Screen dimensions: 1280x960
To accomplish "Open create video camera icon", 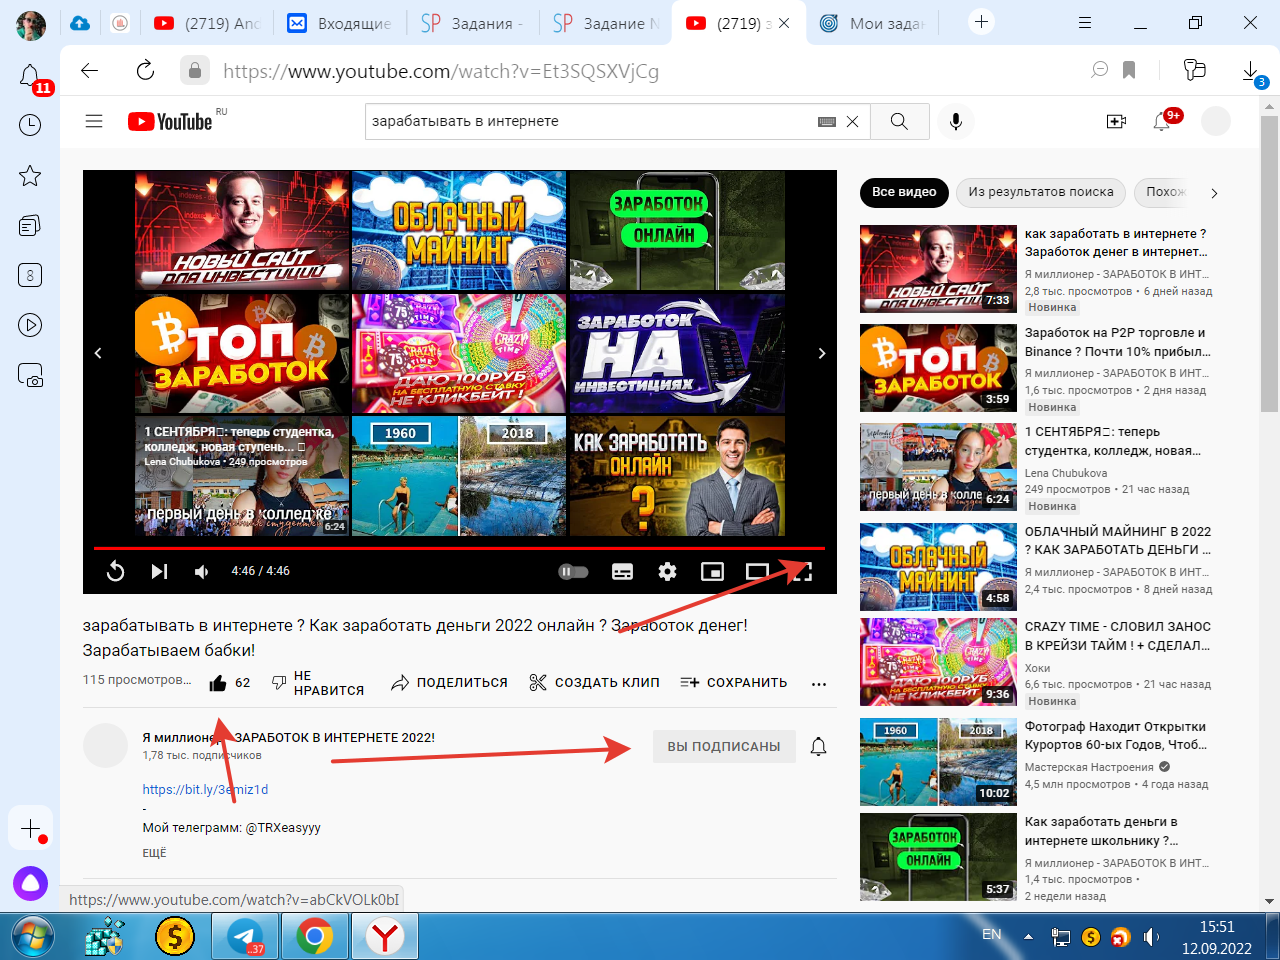I will tap(1117, 121).
